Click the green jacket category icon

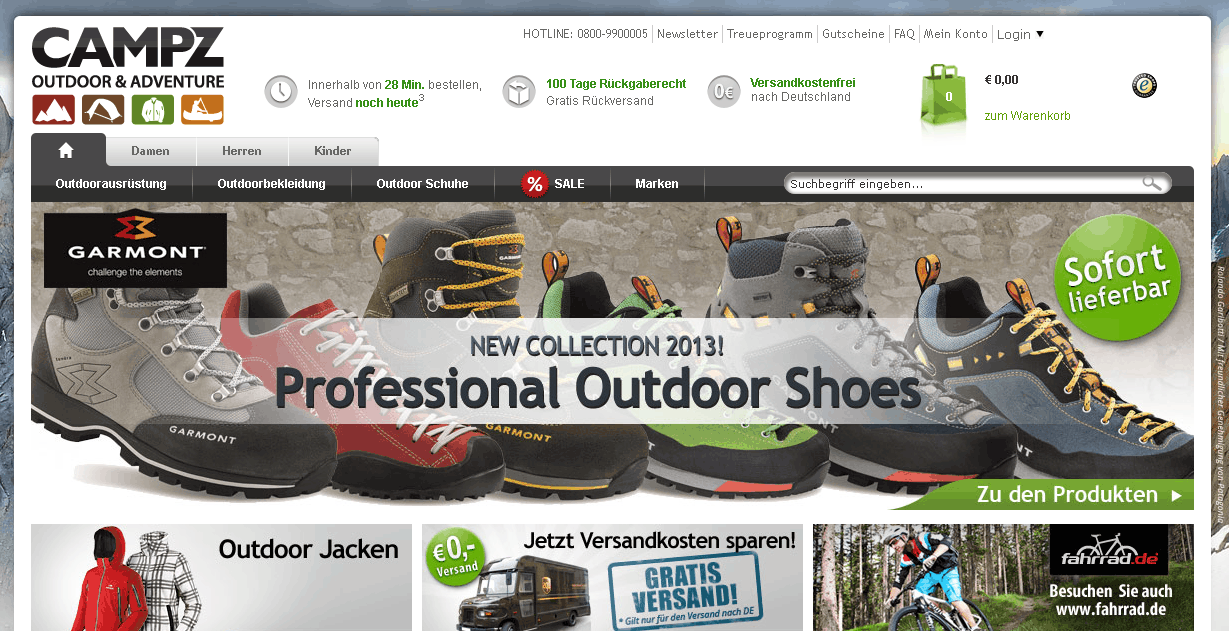click(153, 110)
